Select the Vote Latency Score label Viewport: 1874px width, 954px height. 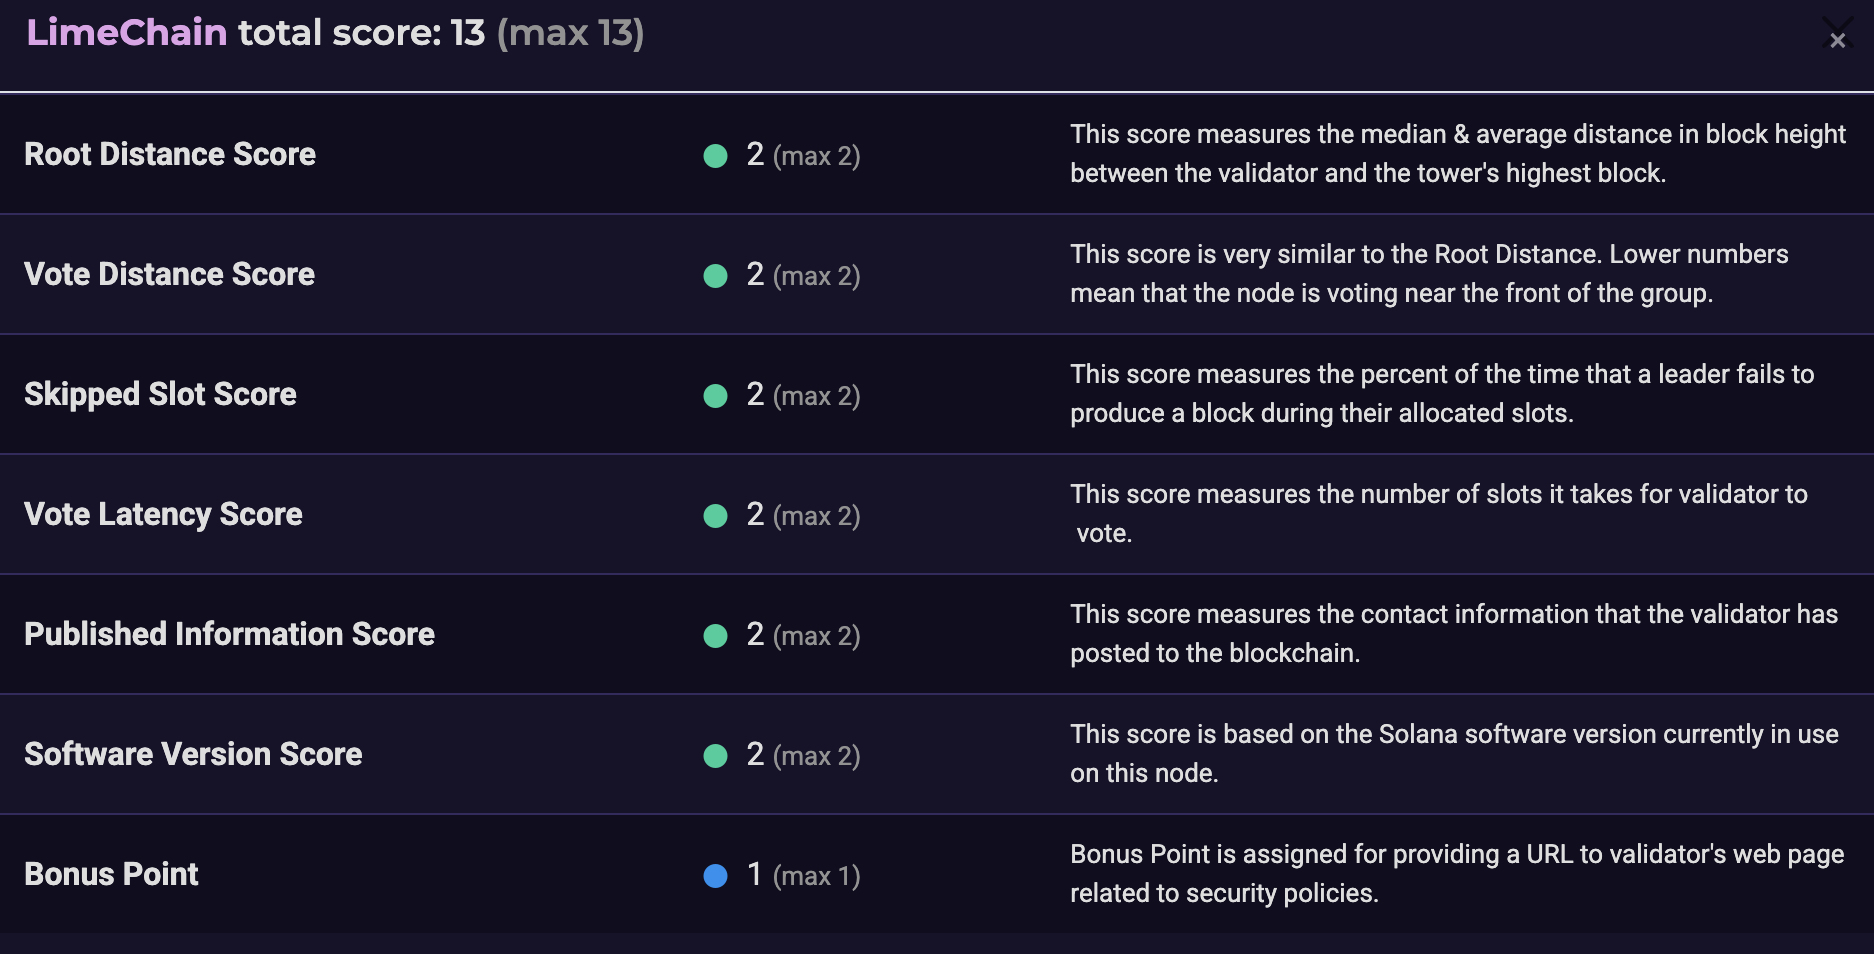pyautogui.click(x=163, y=514)
